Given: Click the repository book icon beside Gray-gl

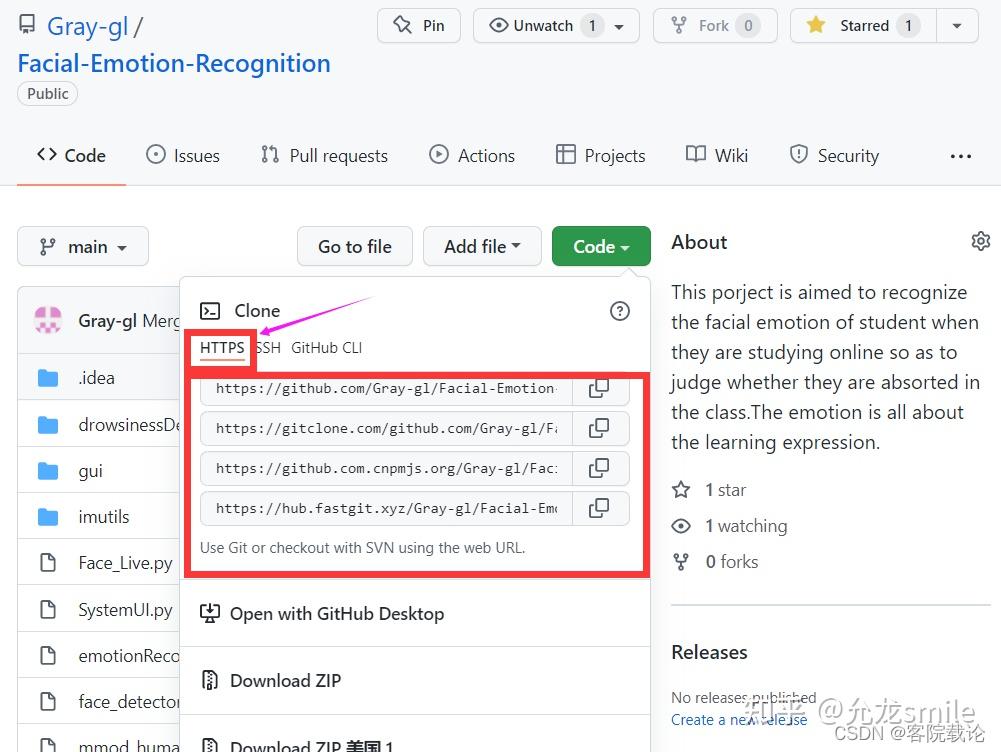Looking at the screenshot, I should pos(27,22).
